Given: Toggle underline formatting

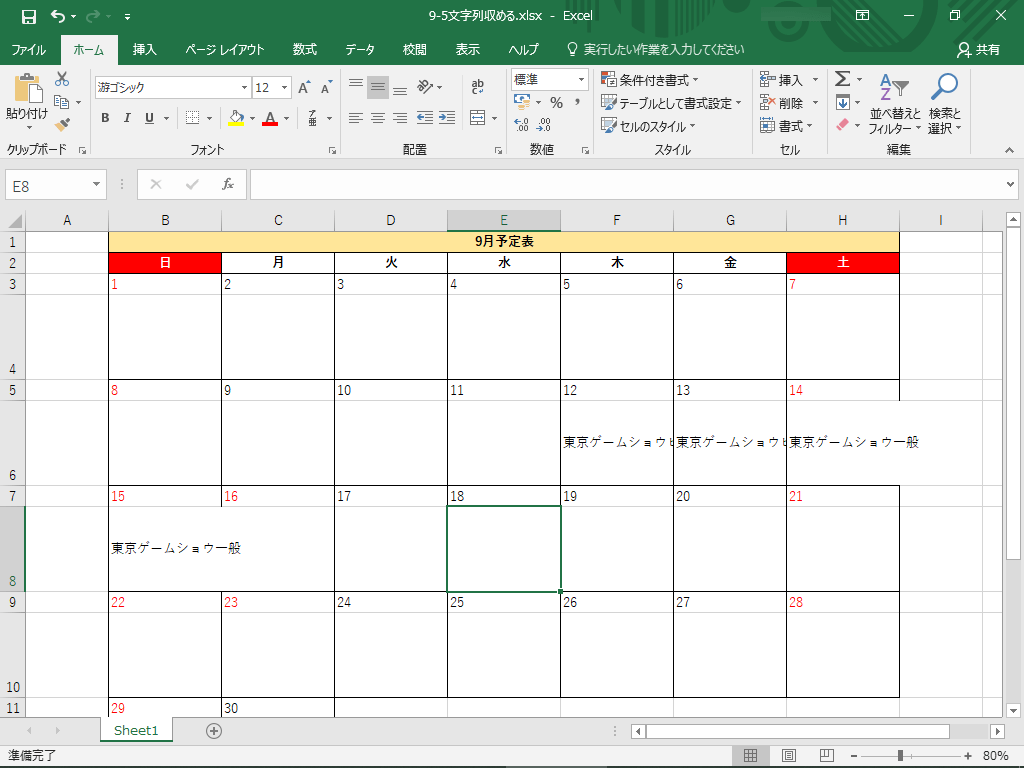Looking at the screenshot, I should (x=150, y=118).
